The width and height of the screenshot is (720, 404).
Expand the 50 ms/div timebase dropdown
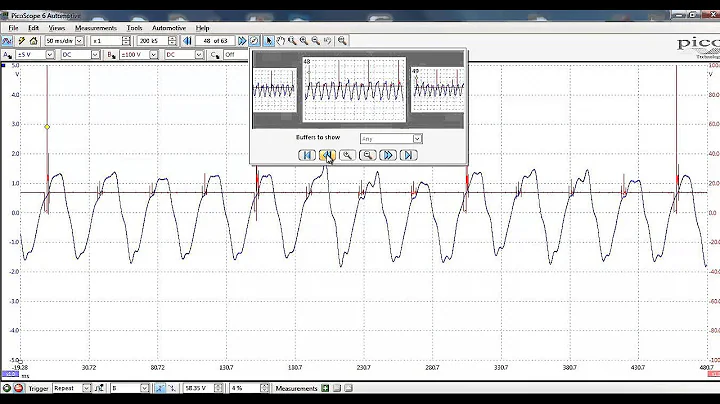tap(79, 41)
